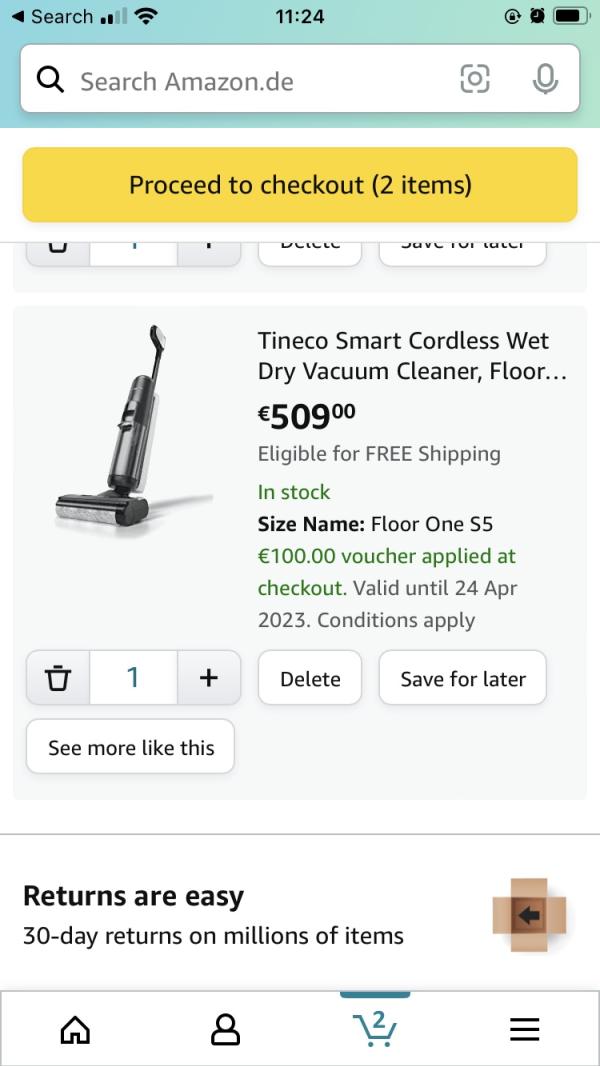600x1066 pixels.
Task: Open the Home tab icon
Action: click(x=75, y=1029)
